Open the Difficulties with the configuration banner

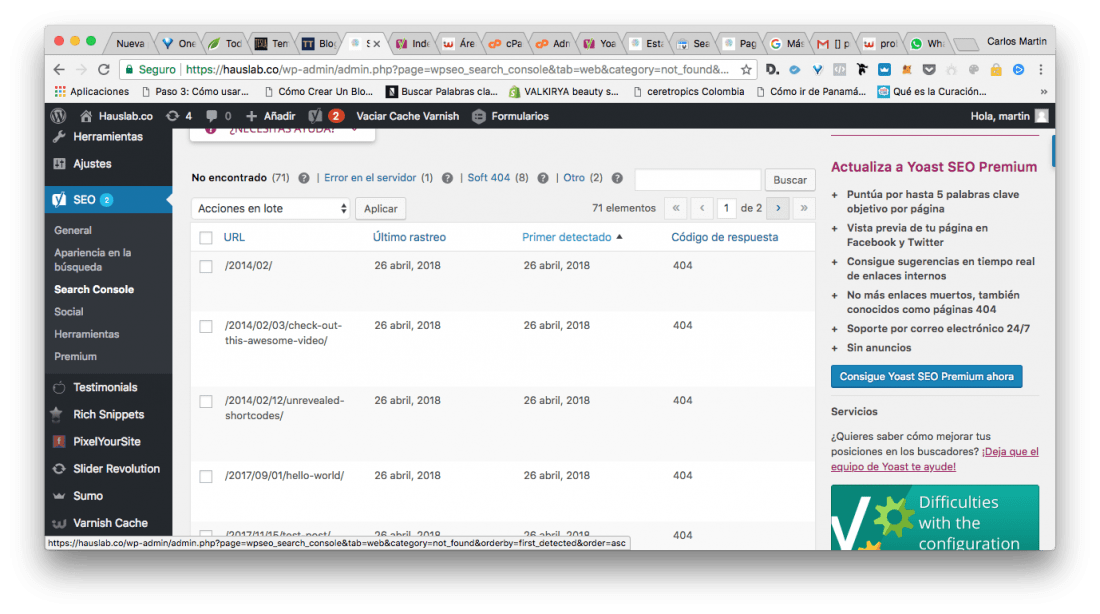point(934,517)
